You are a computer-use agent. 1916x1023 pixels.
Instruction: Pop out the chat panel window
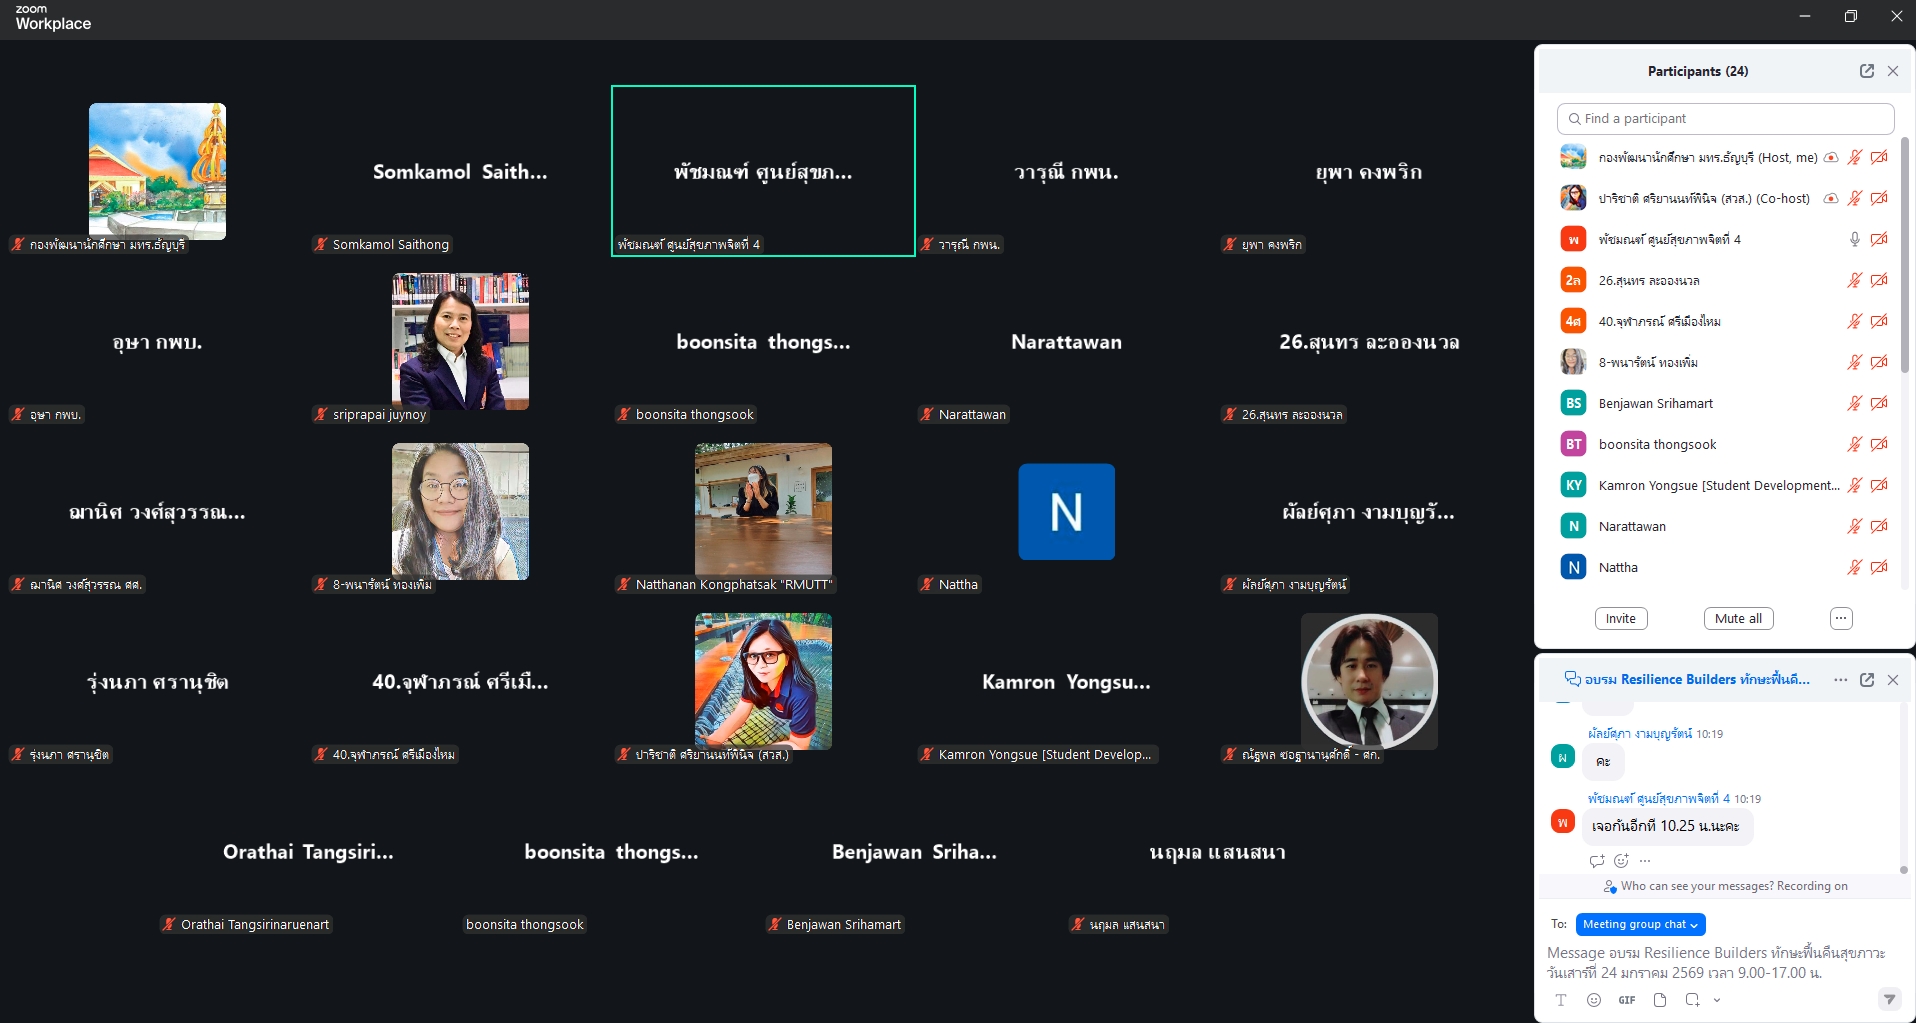tap(1866, 680)
